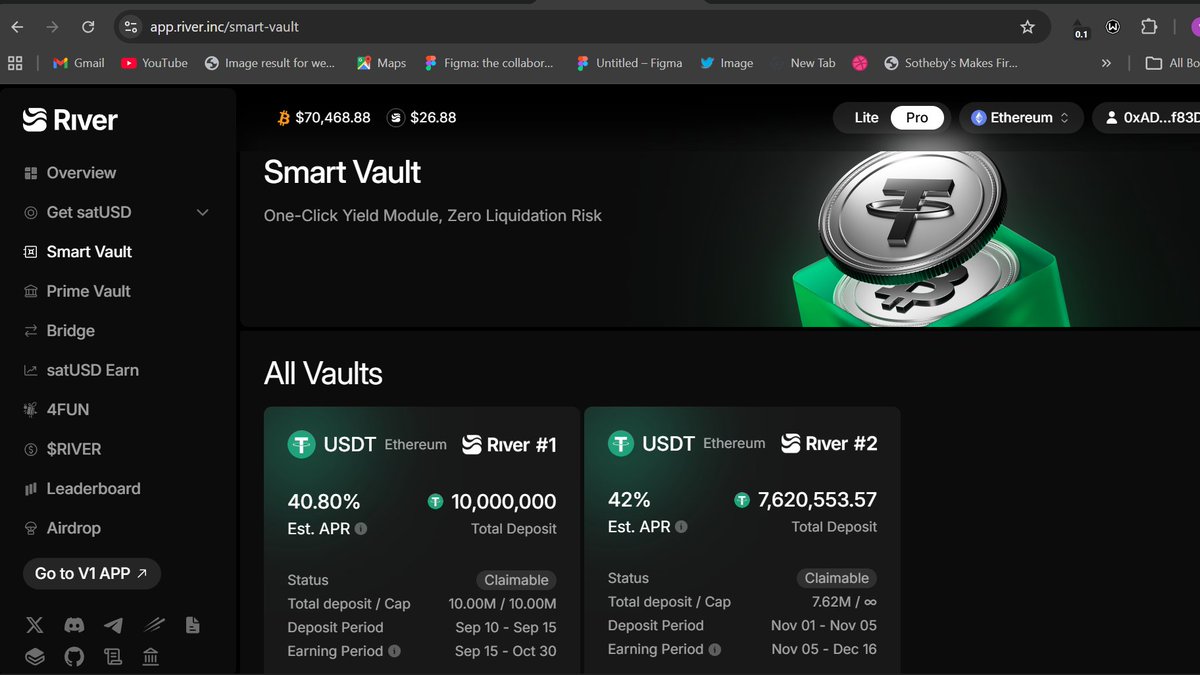Open the pink Dribbble bookmark icon

click(860, 63)
